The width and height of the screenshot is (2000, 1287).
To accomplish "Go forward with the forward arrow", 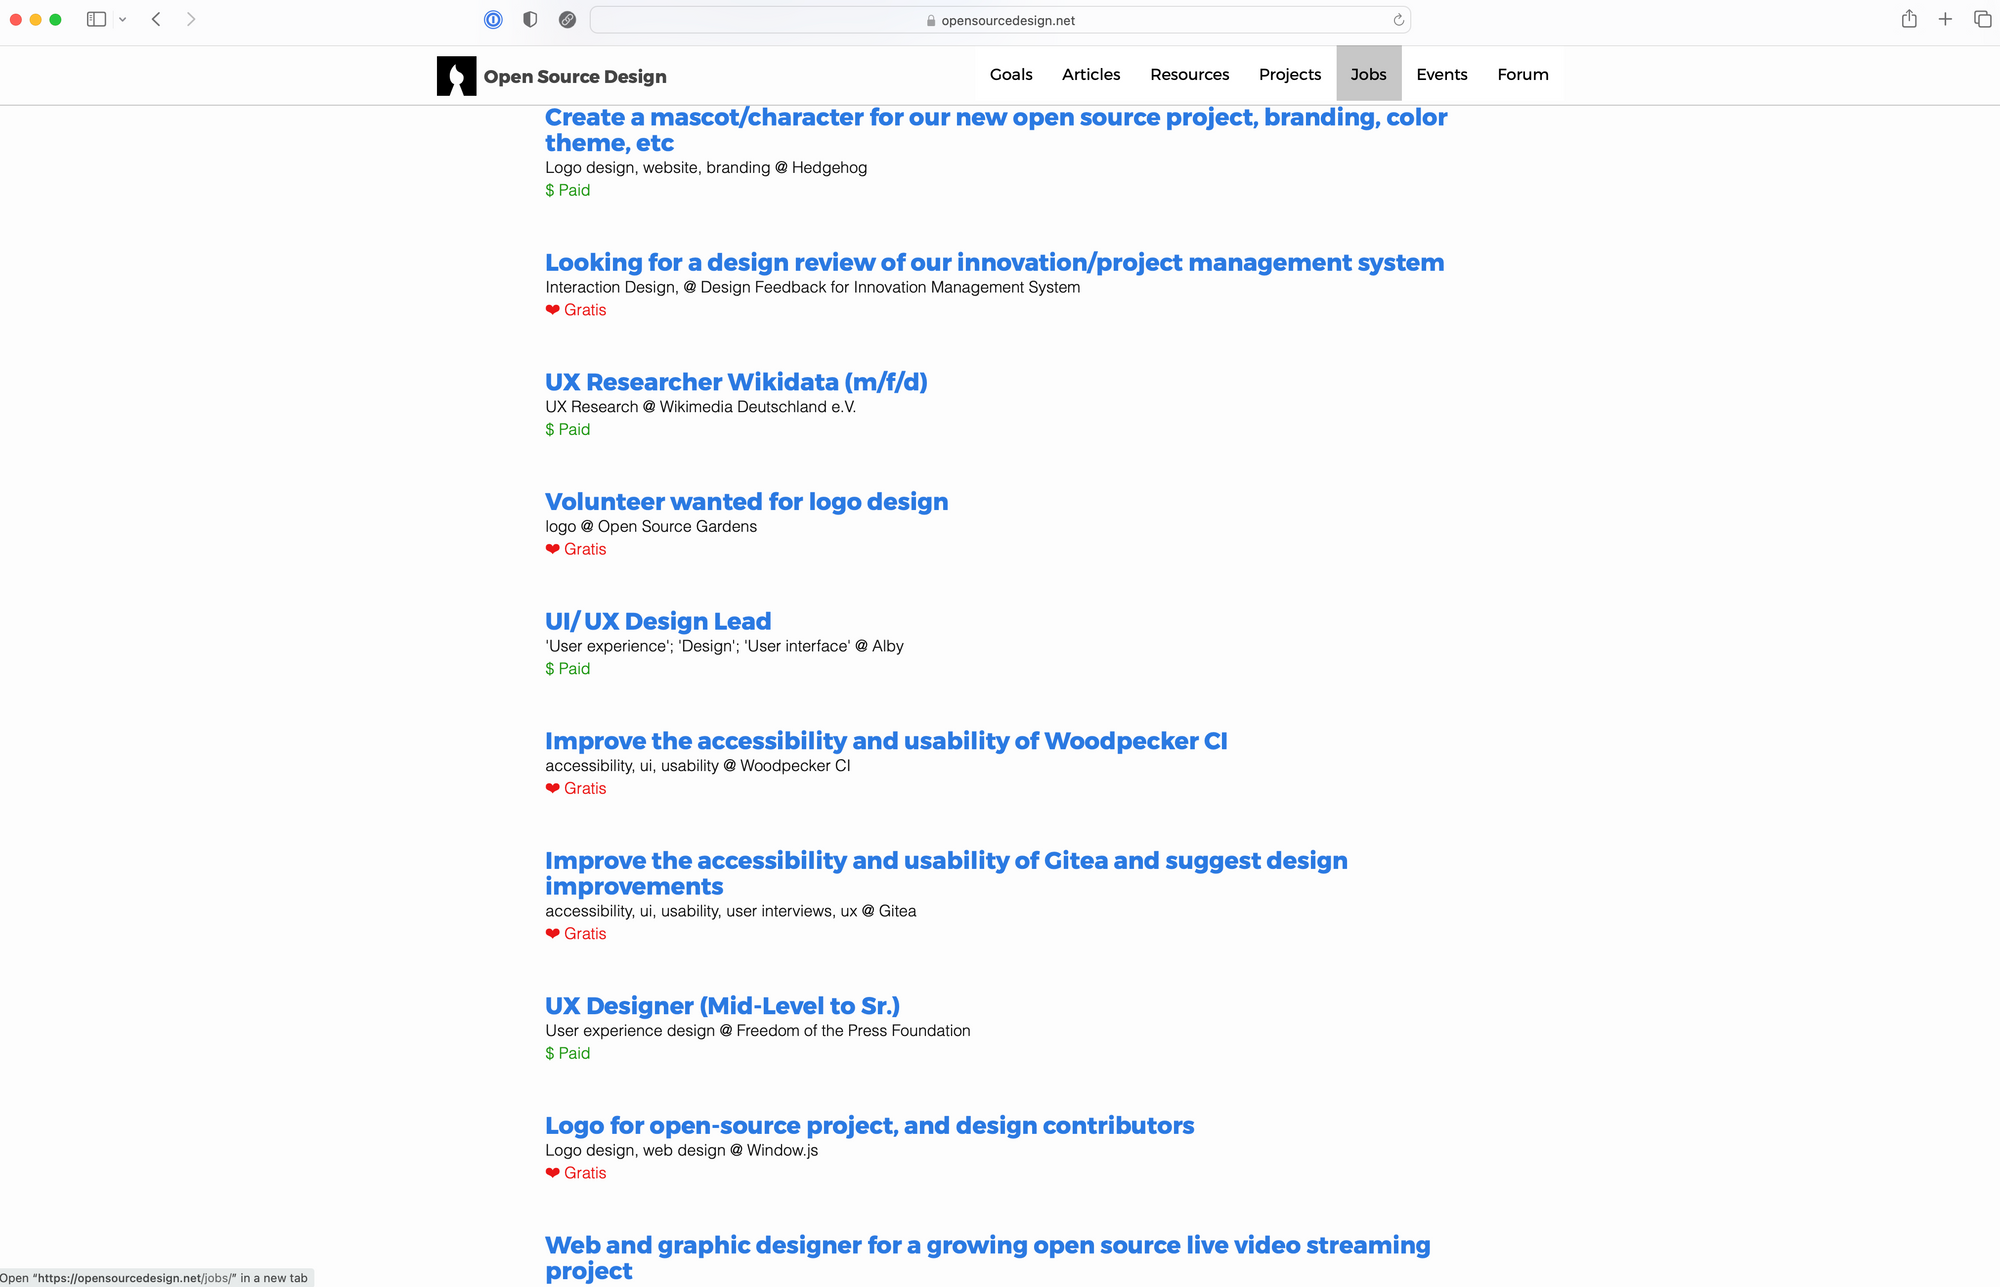I will pyautogui.click(x=191, y=19).
